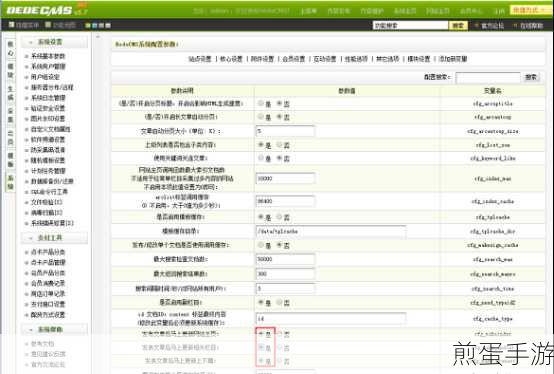Choose 是 for cfg_arcautosp row
This screenshot has width=554, height=374.
point(261,117)
